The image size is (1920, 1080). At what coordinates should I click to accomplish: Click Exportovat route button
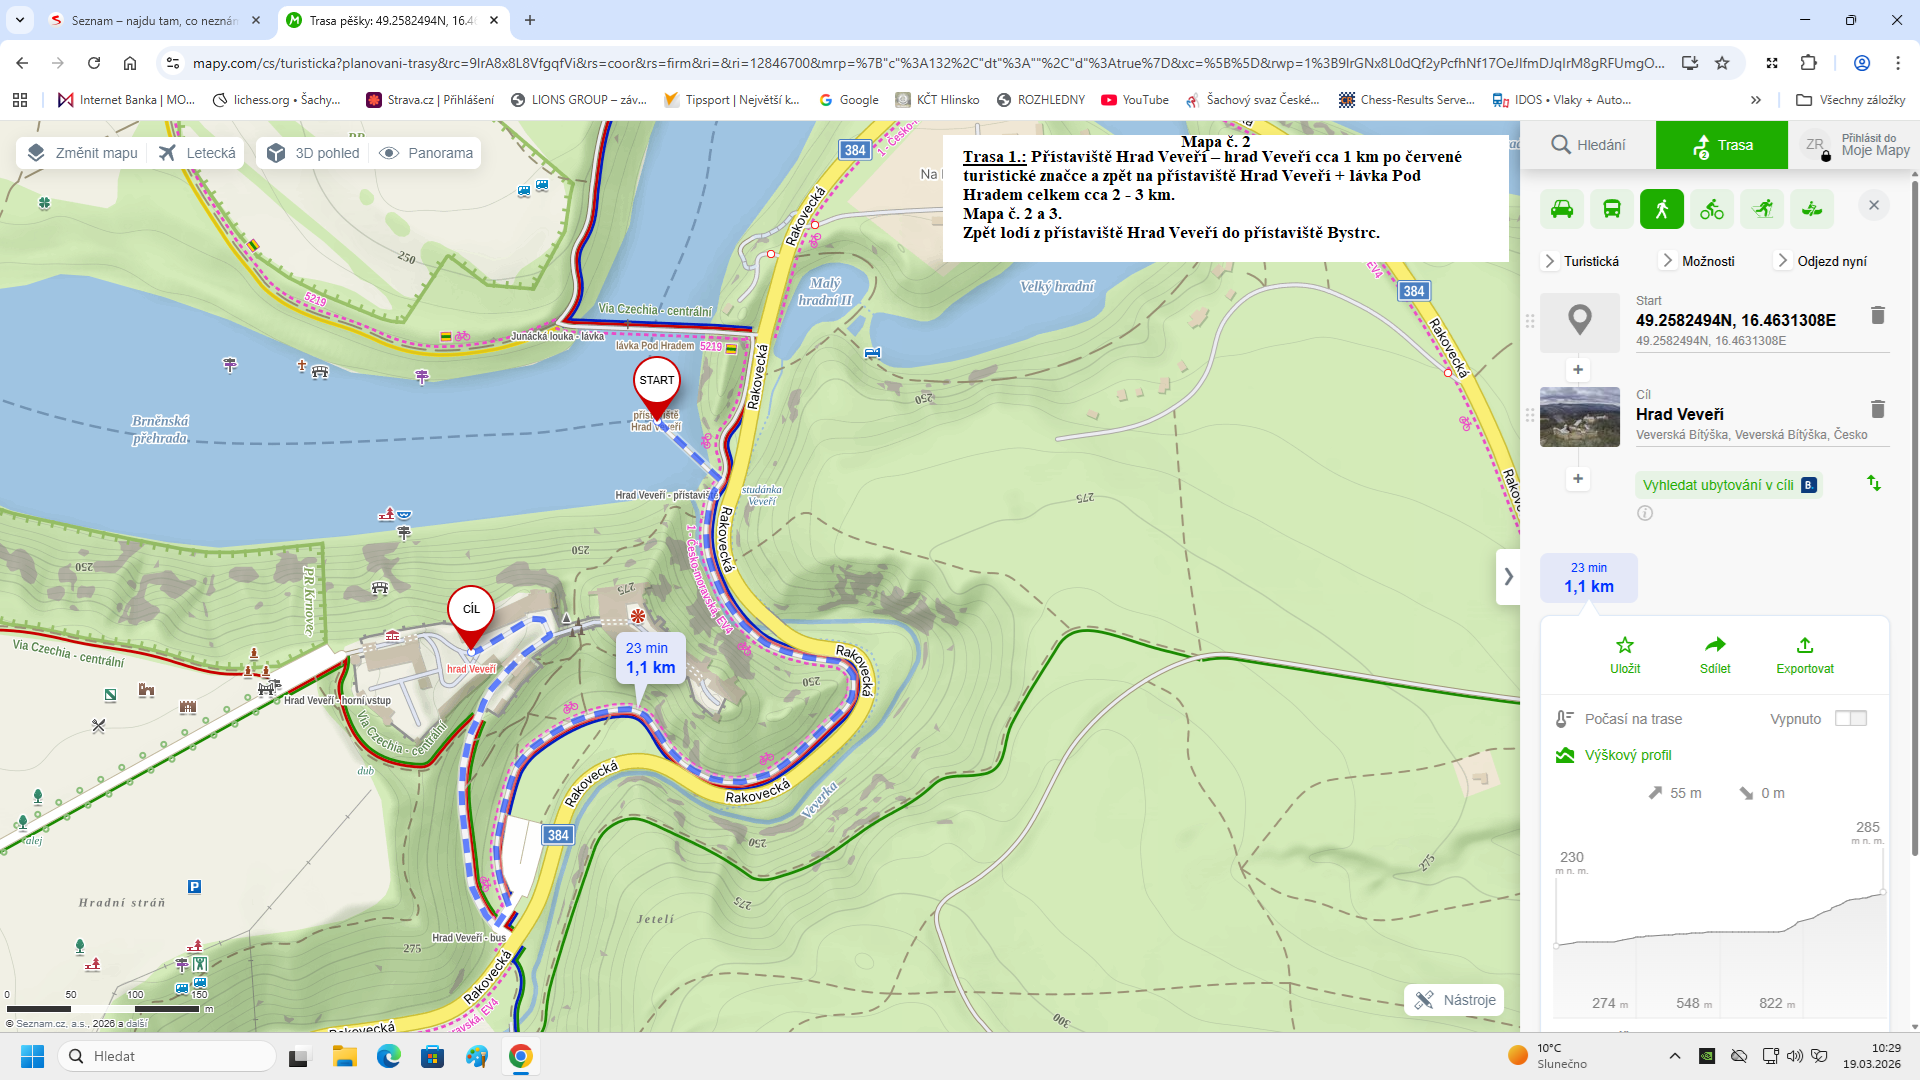click(x=1805, y=655)
